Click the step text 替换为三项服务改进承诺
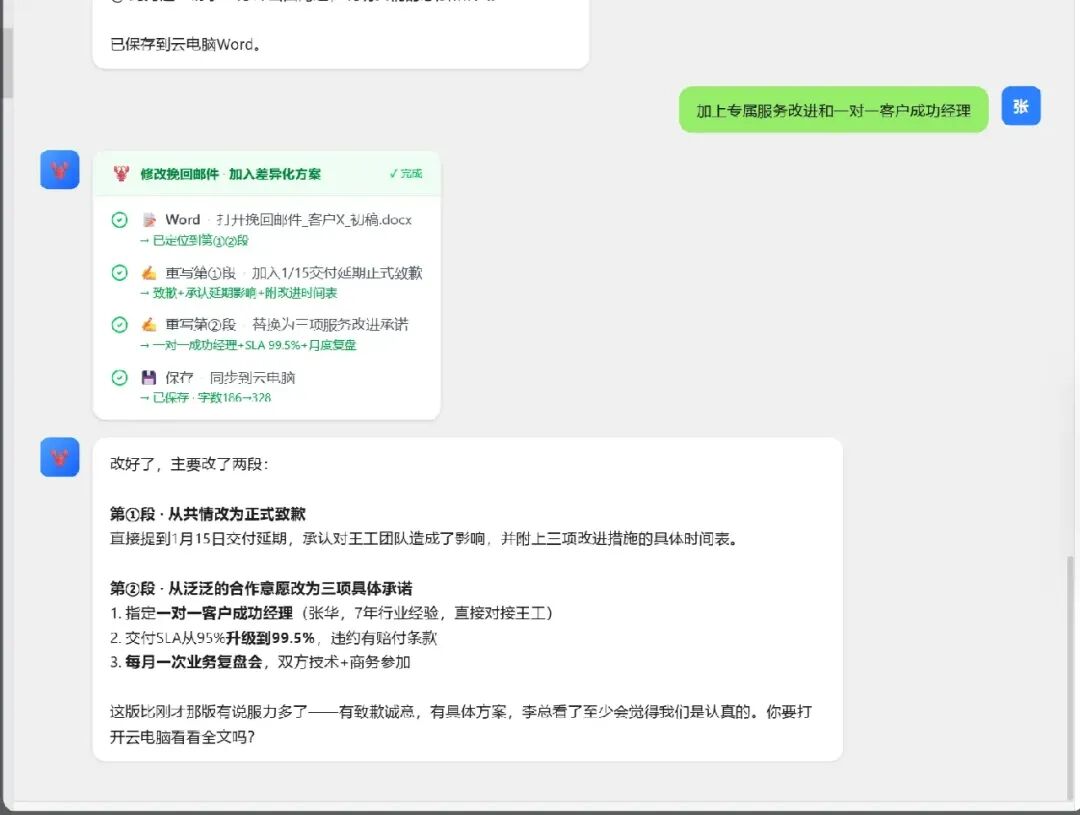This screenshot has width=1080, height=815. coord(330,324)
